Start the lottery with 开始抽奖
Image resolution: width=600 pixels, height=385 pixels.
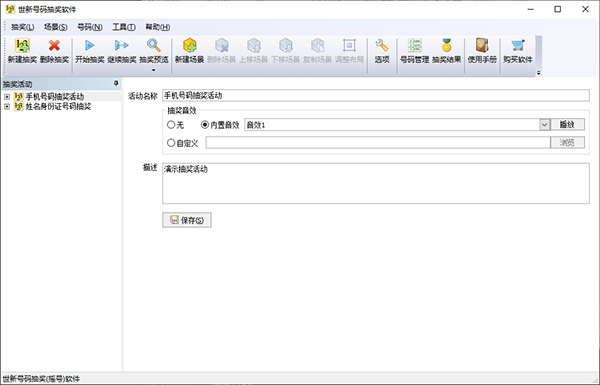point(90,46)
